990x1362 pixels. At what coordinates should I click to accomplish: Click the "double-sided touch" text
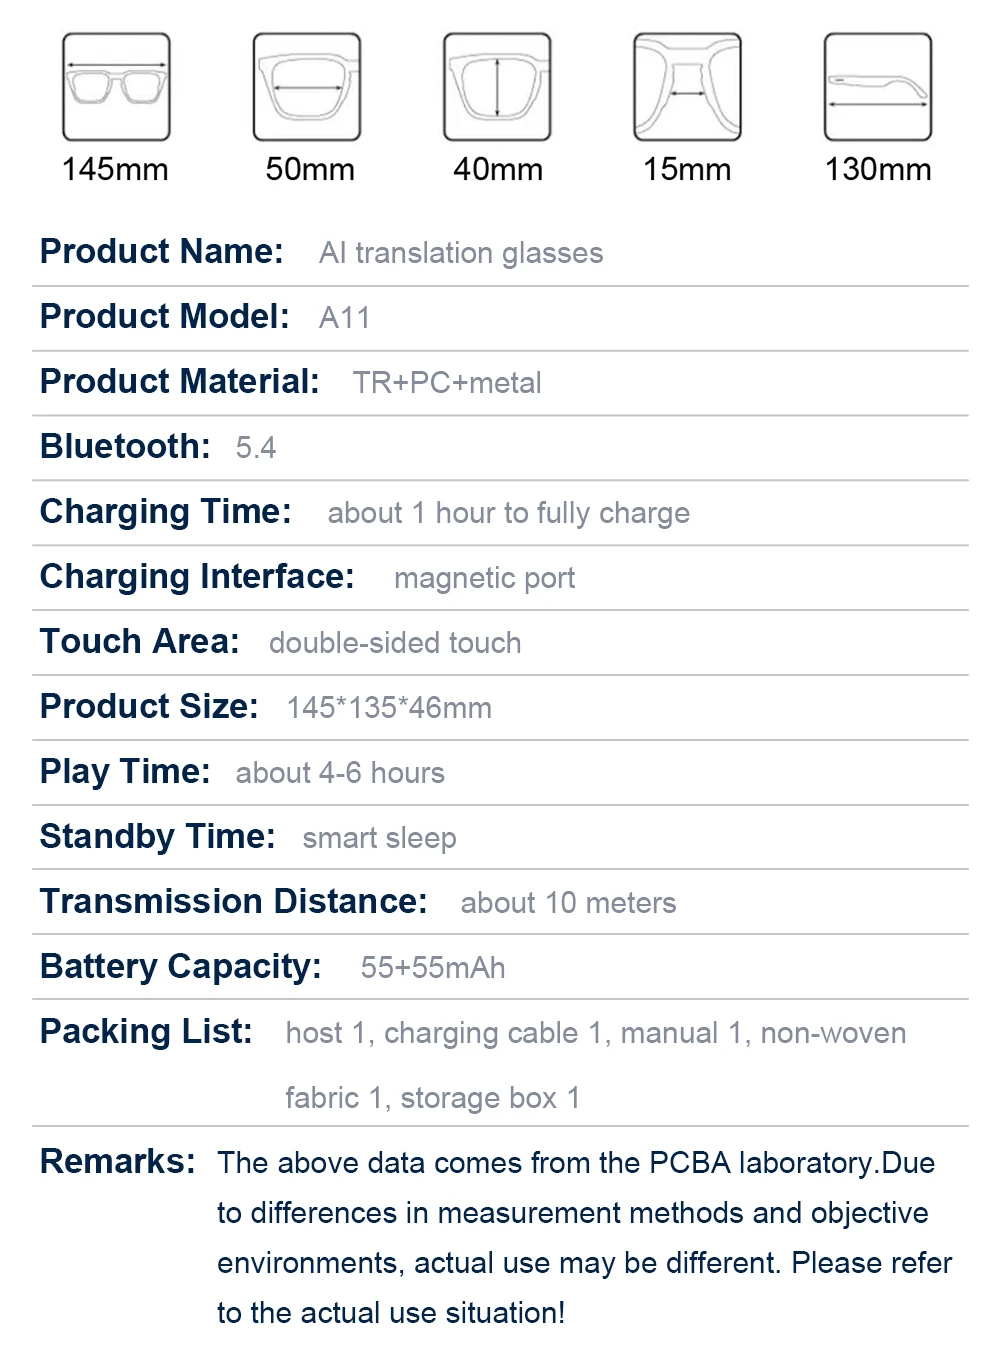point(395,643)
